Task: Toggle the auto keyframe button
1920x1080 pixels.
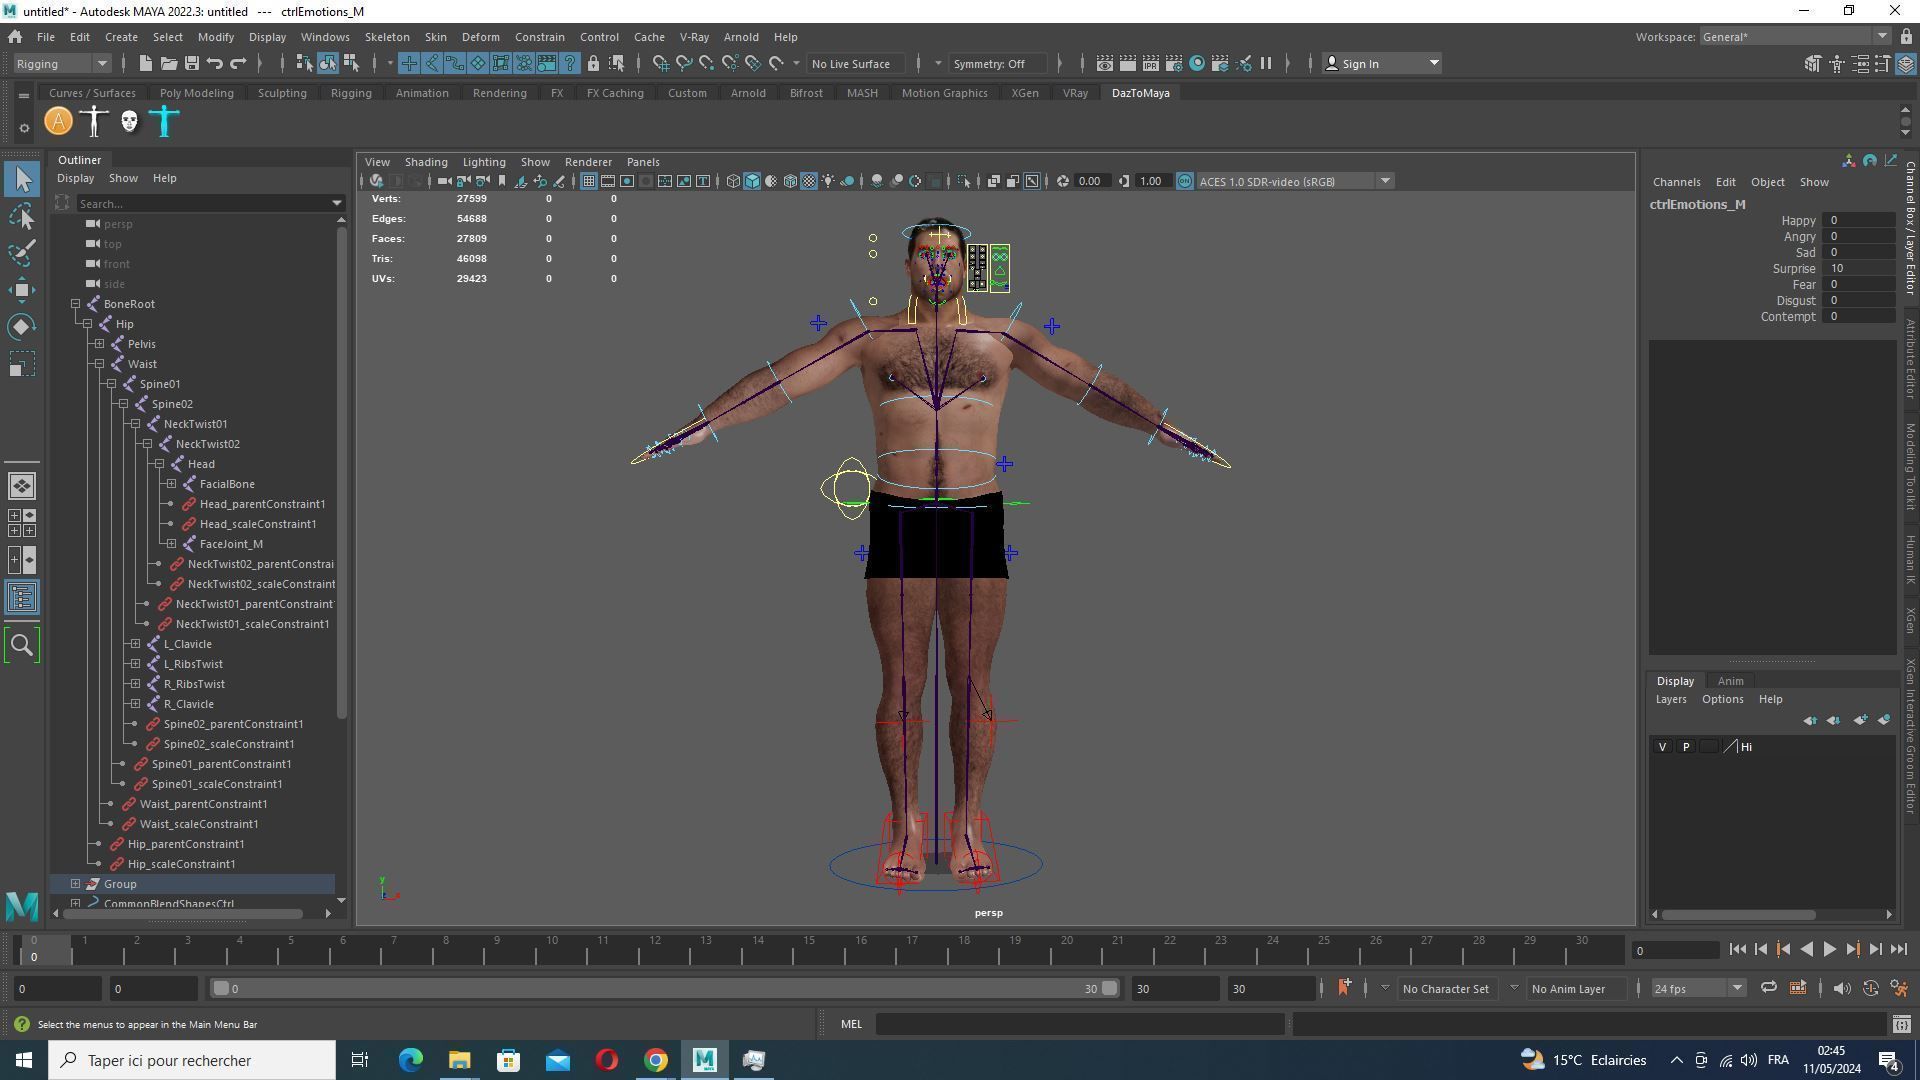Action: click(1872, 988)
